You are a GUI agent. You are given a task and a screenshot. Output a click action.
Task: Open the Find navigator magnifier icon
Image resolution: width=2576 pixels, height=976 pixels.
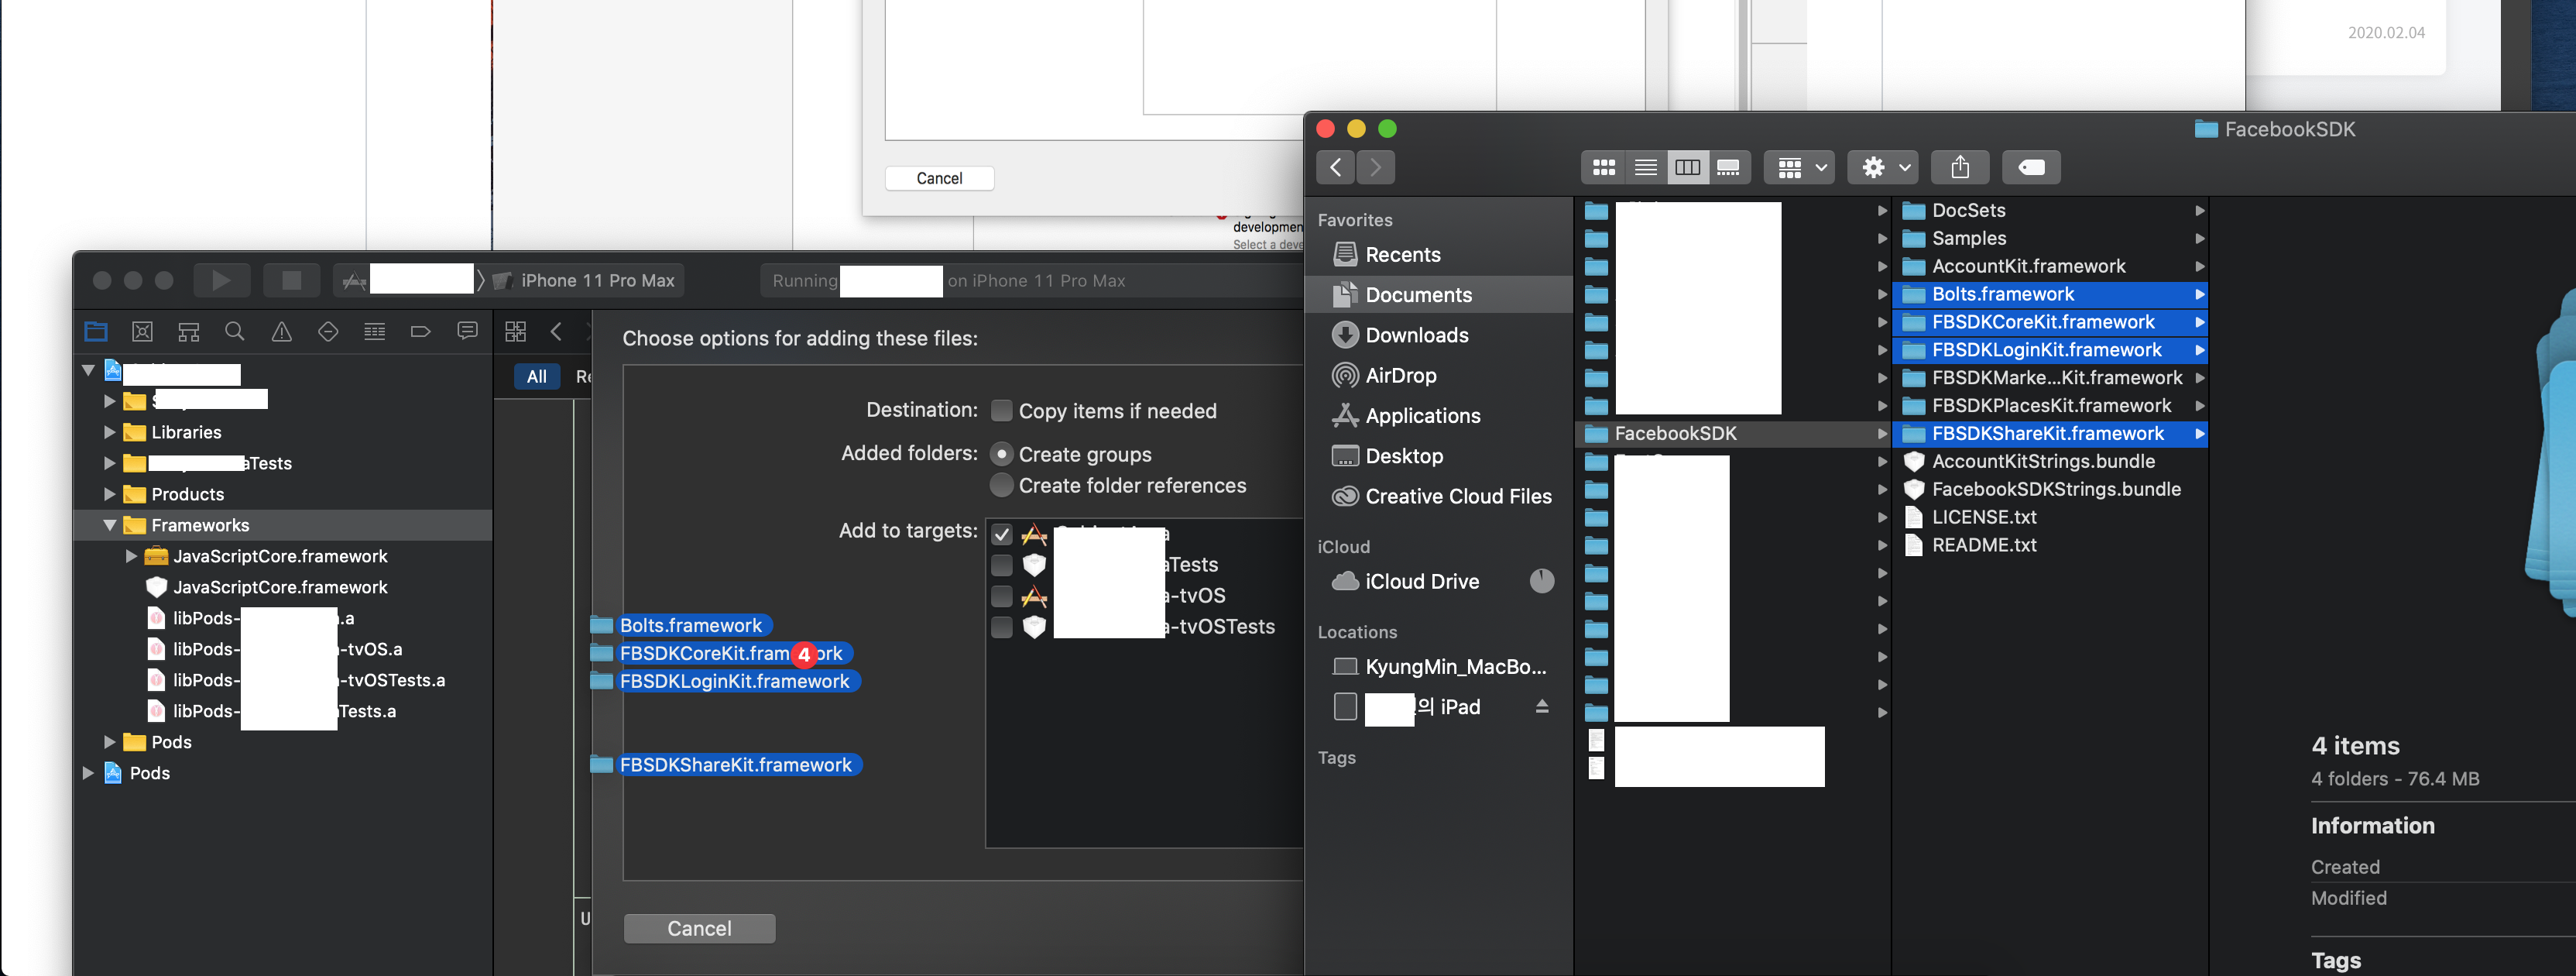(x=235, y=332)
